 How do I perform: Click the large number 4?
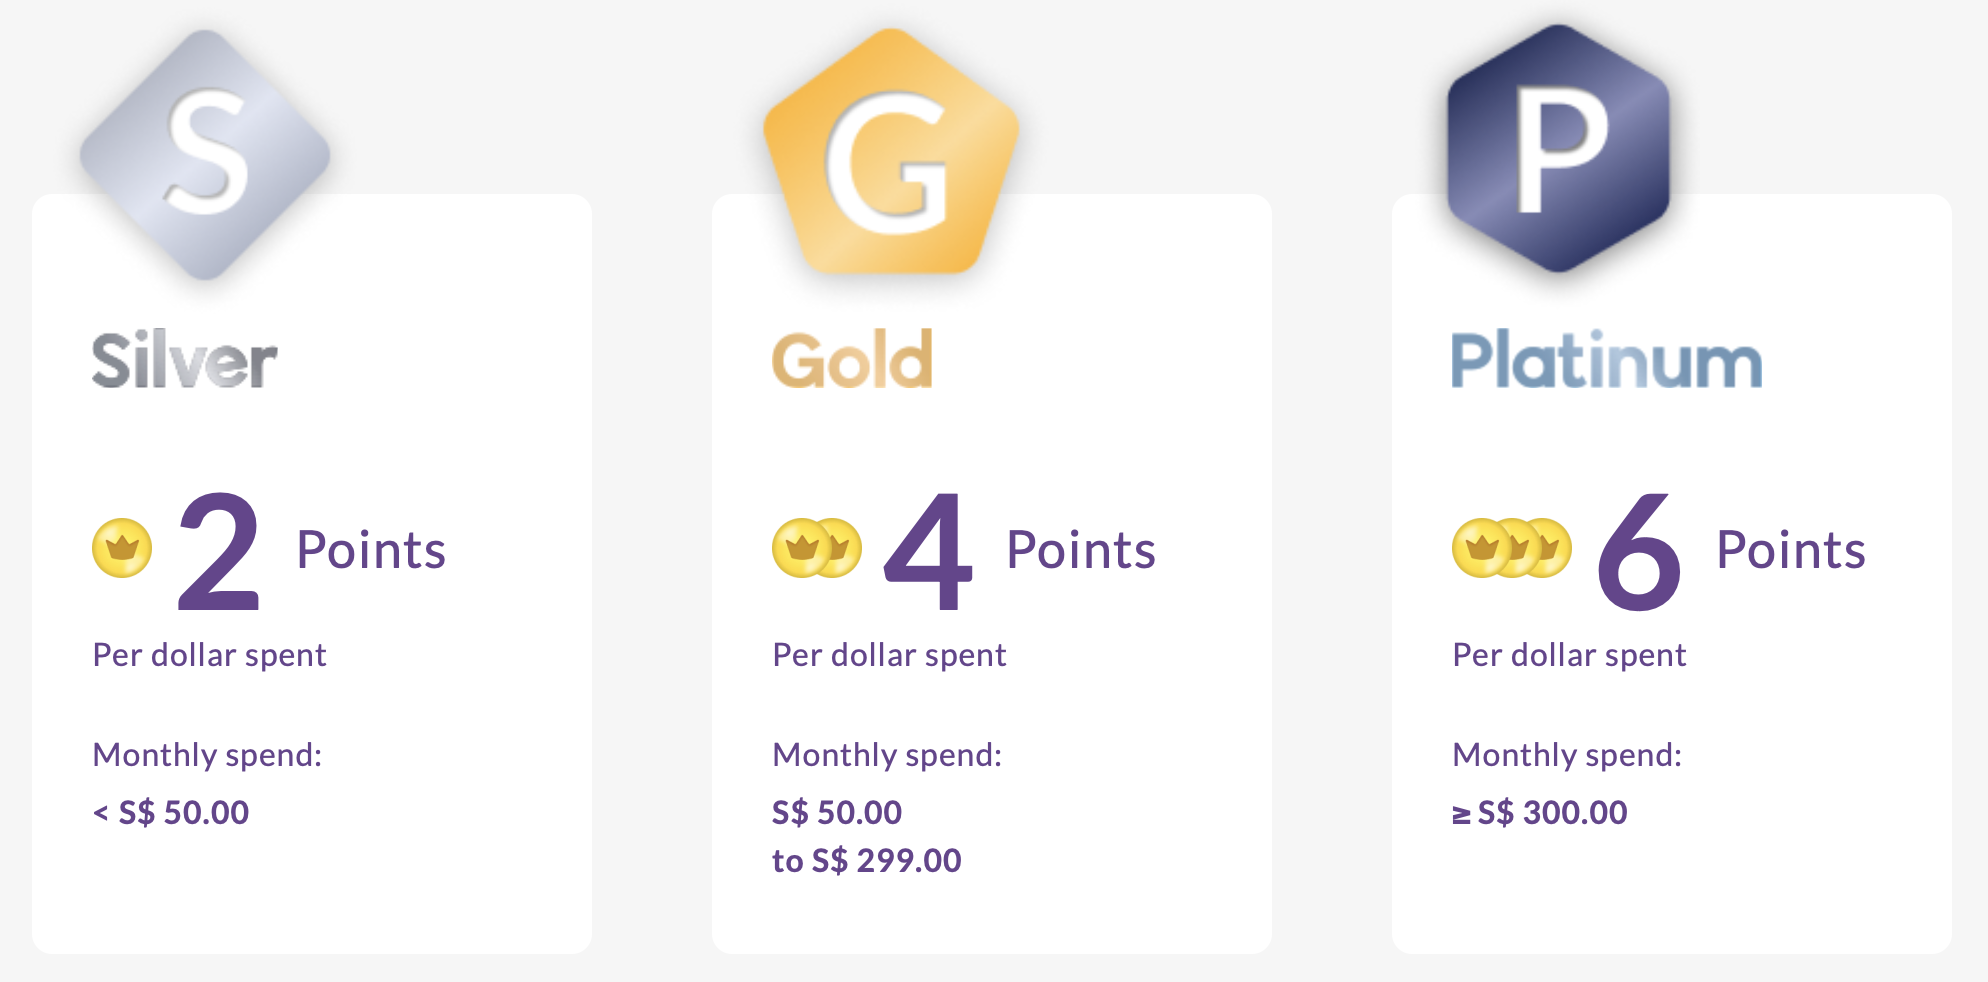coord(928,551)
